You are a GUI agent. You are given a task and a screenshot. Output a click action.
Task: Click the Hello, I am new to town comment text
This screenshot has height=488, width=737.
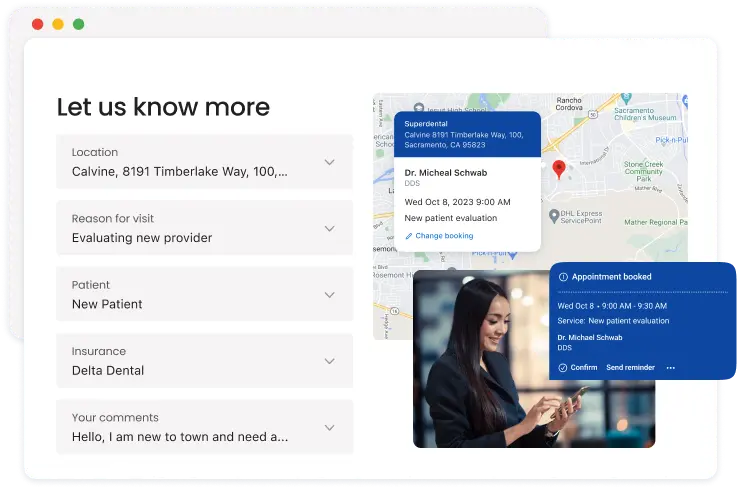click(180, 437)
